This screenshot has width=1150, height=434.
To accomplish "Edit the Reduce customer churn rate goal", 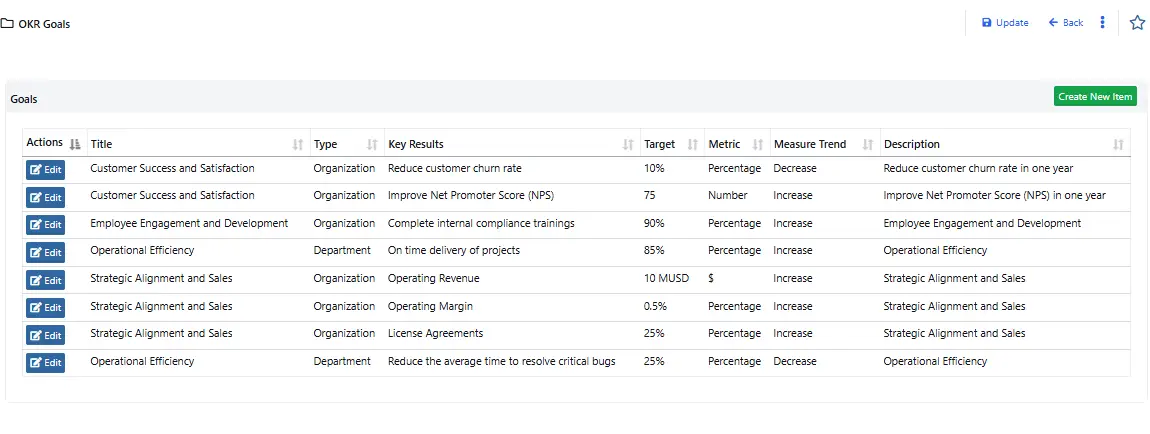I will click(x=45, y=170).
